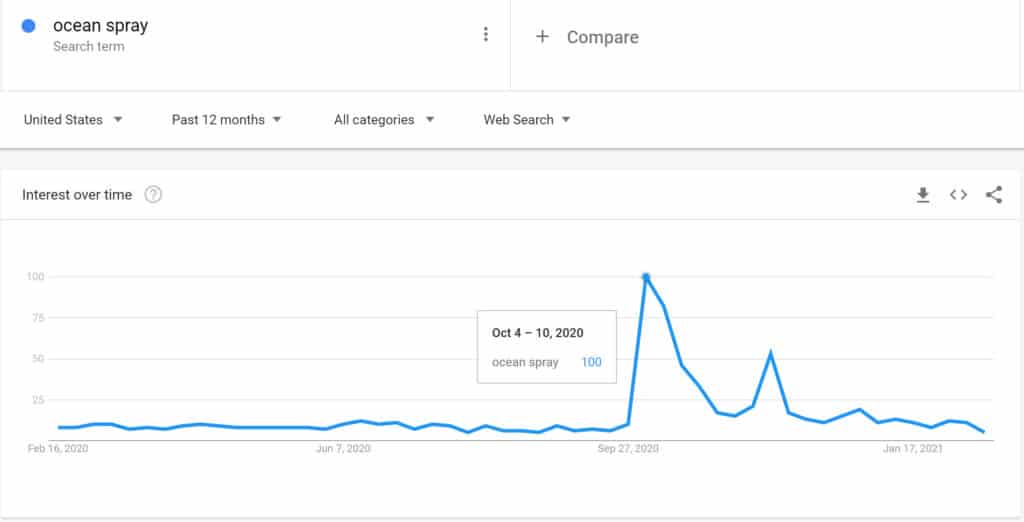Click the Sep 27, 2020 axis label
The width and height of the screenshot is (1024, 522).
pos(628,449)
